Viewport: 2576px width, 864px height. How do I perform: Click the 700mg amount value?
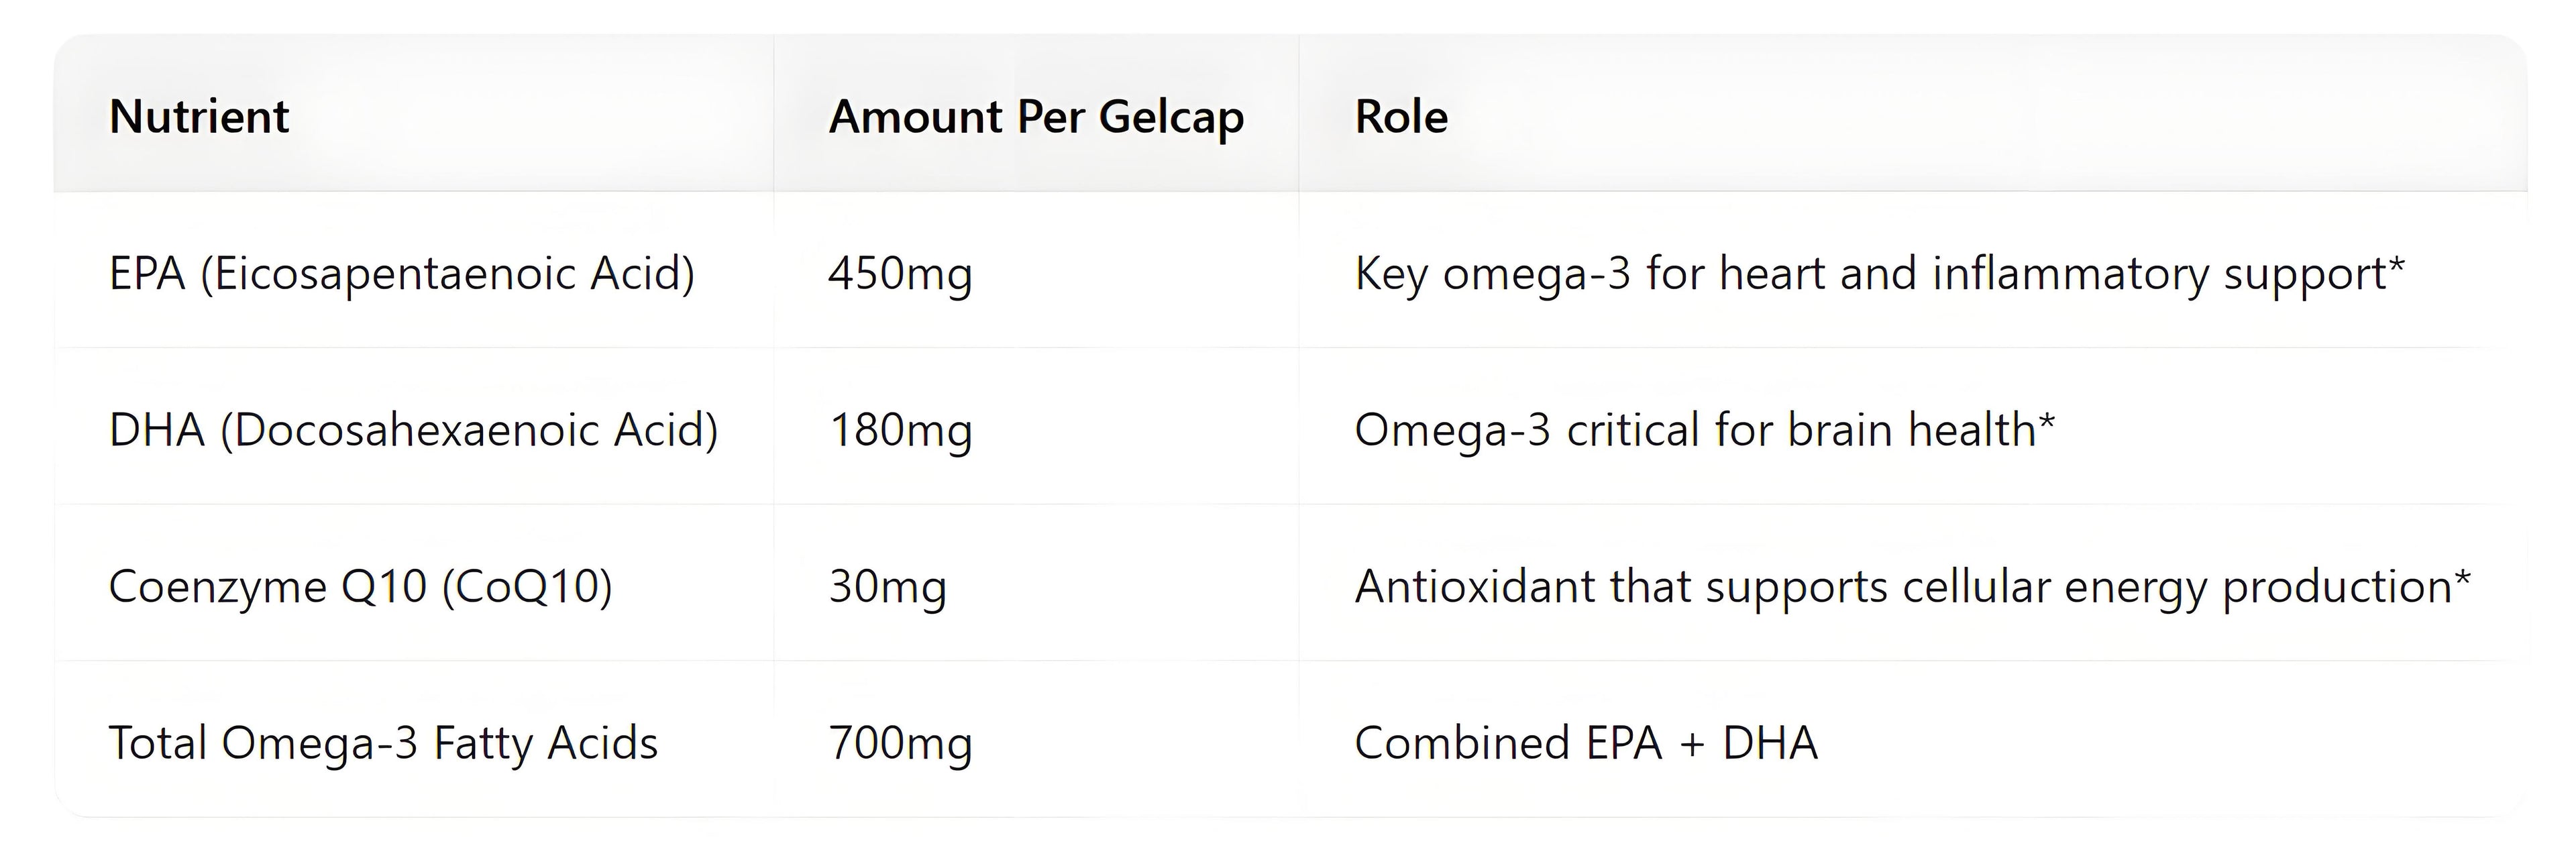tap(900, 743)
